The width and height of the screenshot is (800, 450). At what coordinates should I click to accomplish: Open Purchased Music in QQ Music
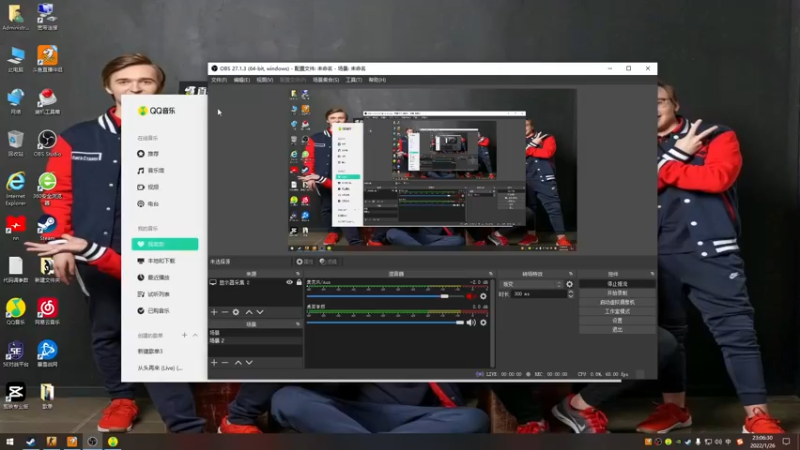click(x=154, y=311)
